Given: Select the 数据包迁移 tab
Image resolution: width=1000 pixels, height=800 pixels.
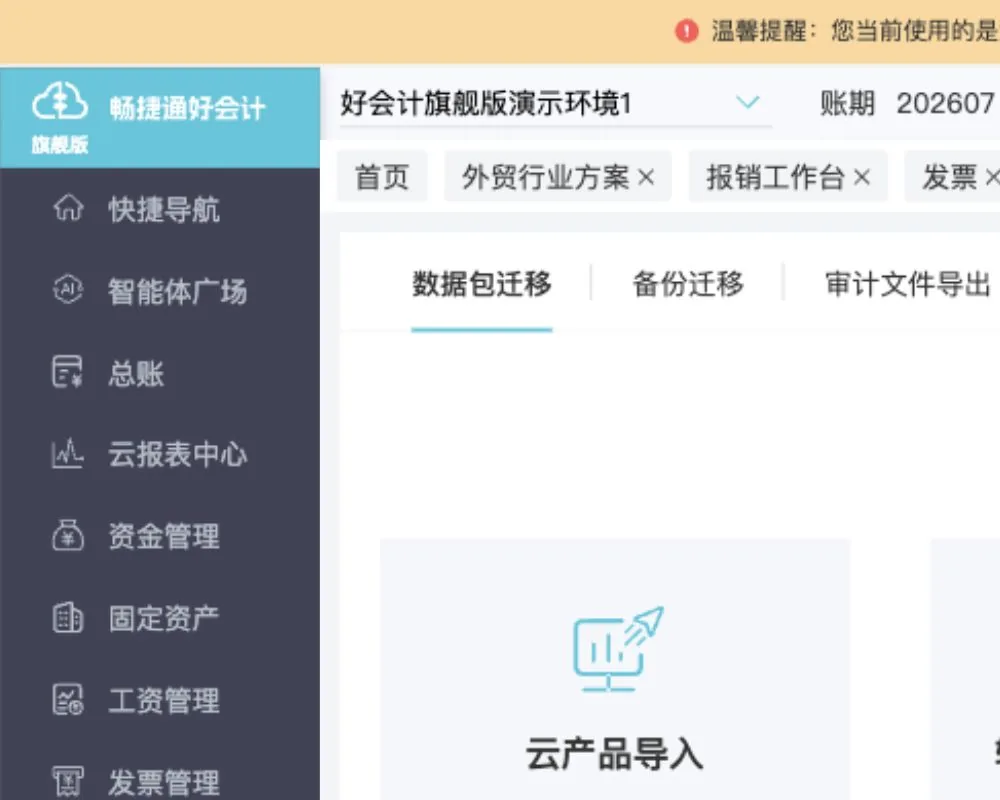Looking at the screenshot, I should (482, 284).
